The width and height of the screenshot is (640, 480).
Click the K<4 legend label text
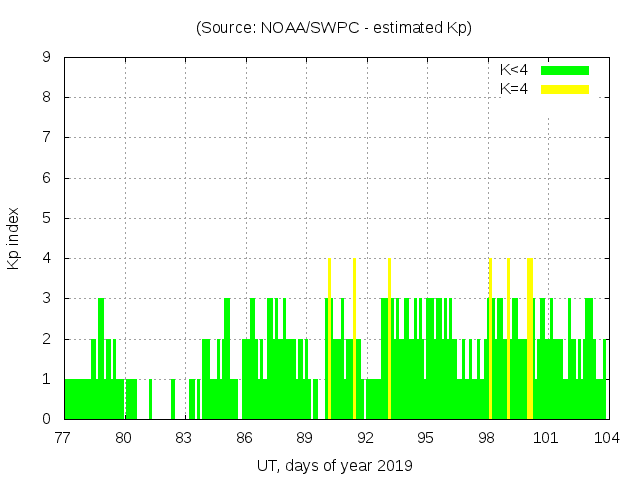coord(514,70)
